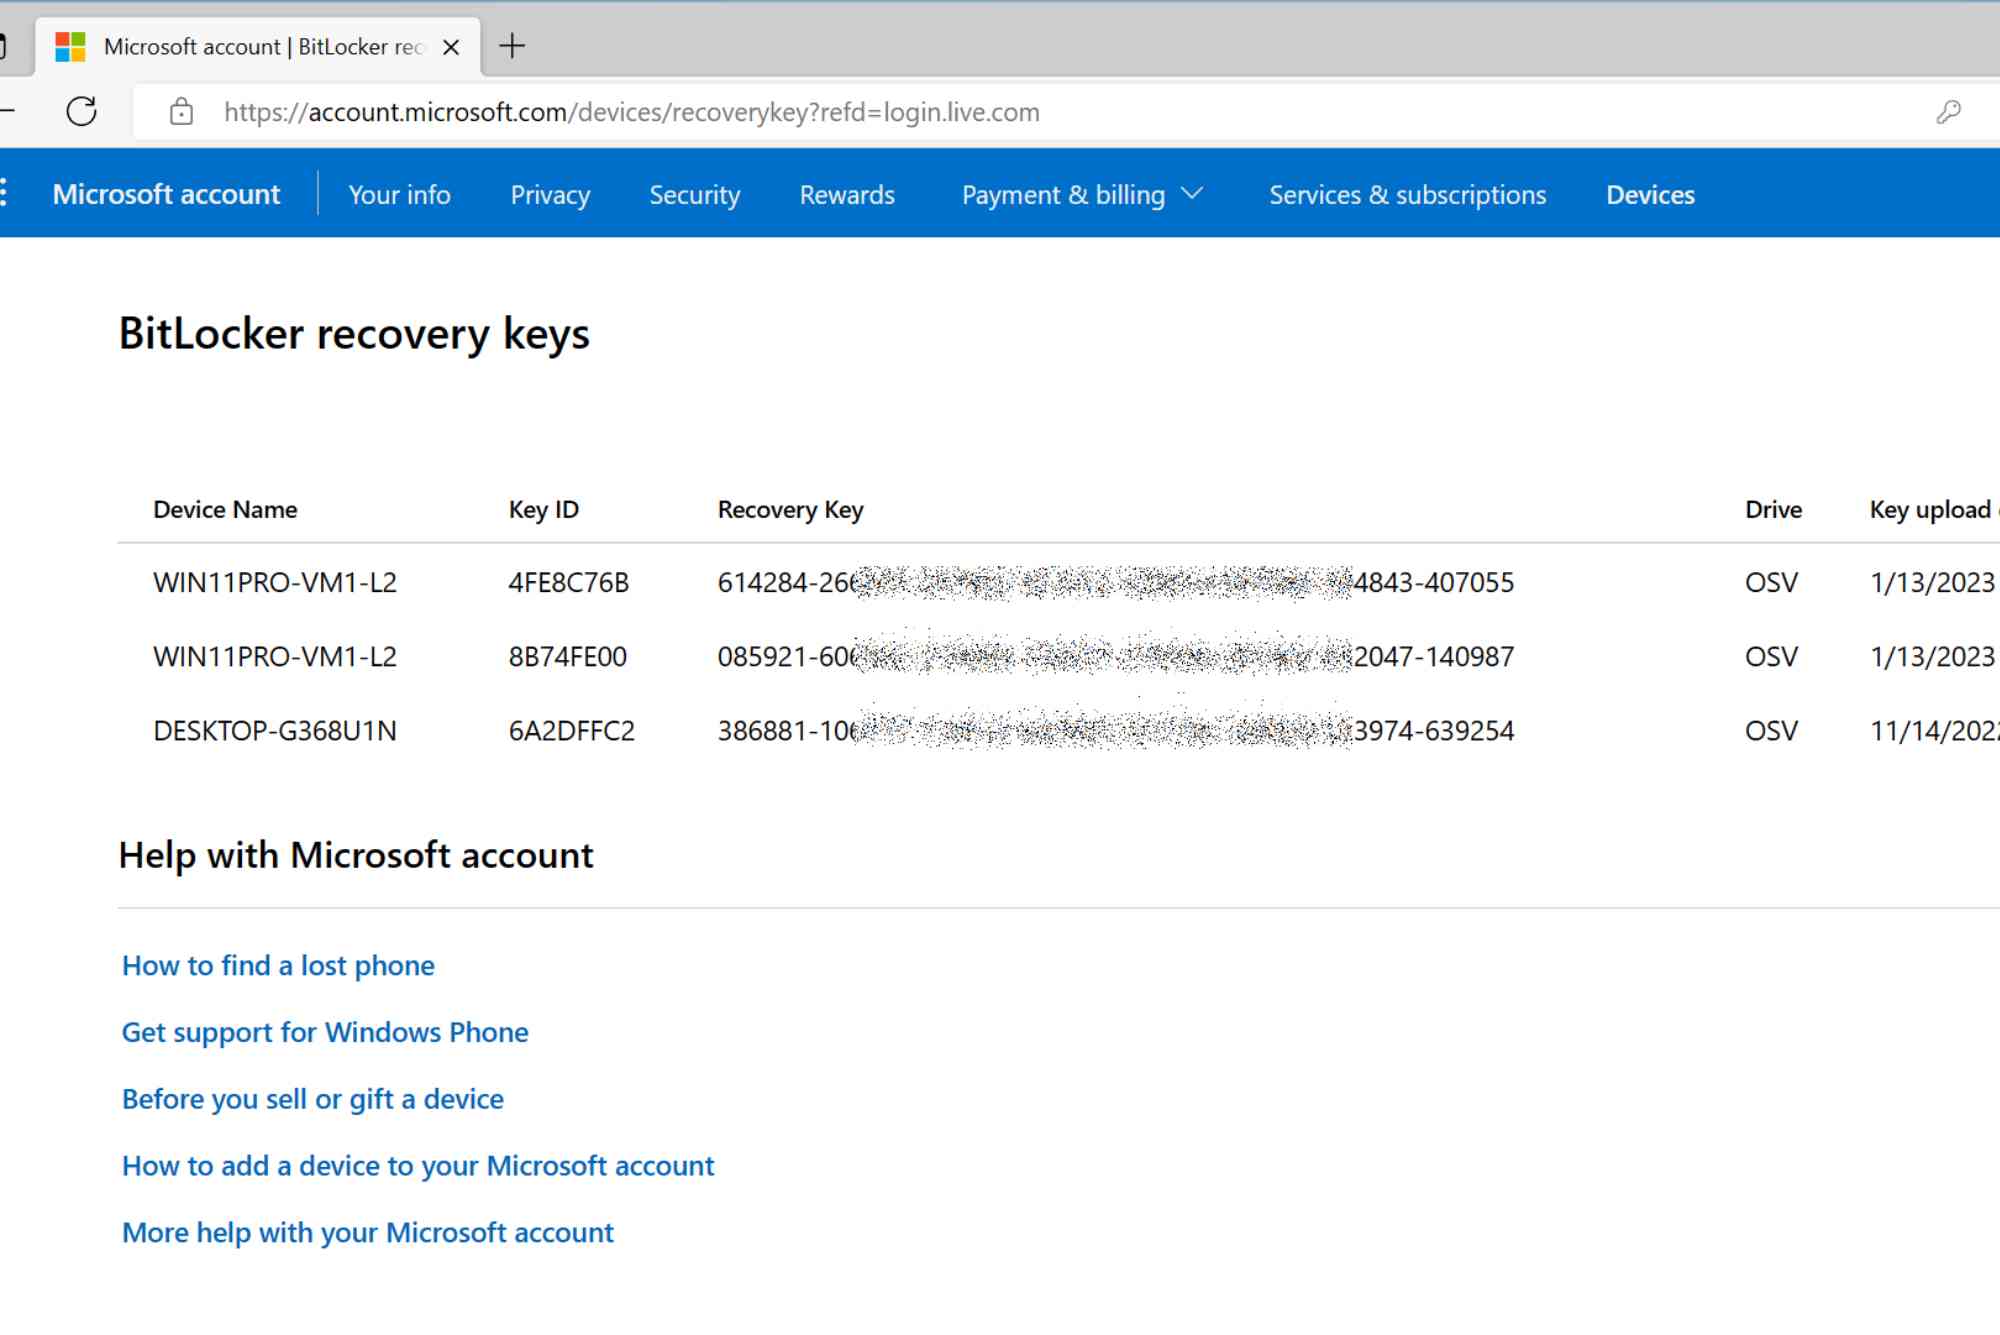
Task: Select Key ID 4FE8C76B
Action: [x=568, y=582]
